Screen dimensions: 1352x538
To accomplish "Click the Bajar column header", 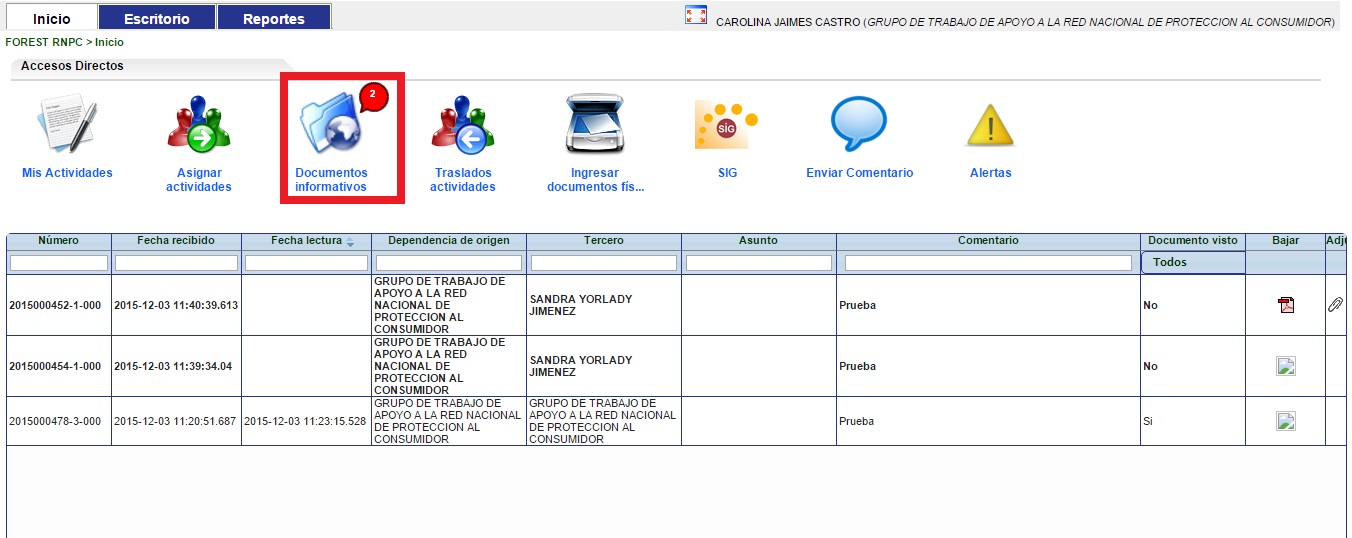I will 1286,241.
